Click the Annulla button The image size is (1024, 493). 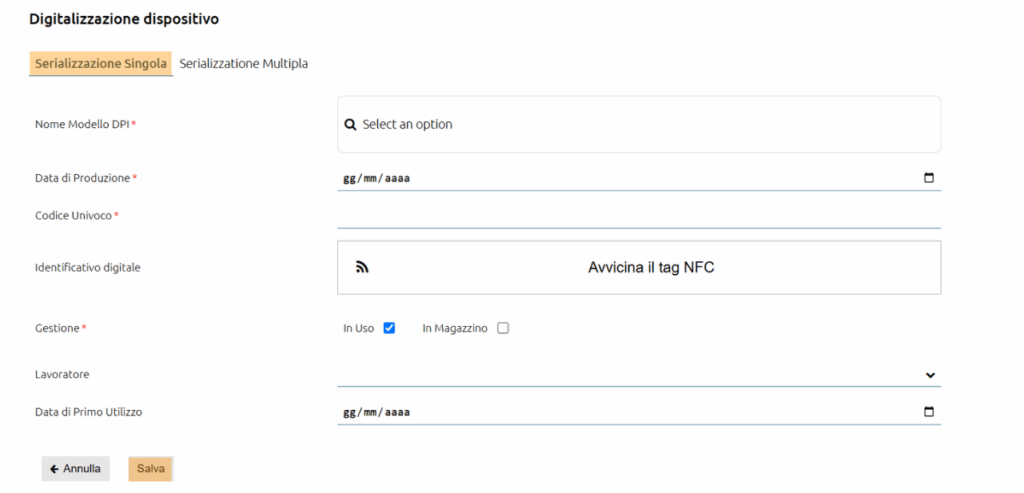[76, 469]
